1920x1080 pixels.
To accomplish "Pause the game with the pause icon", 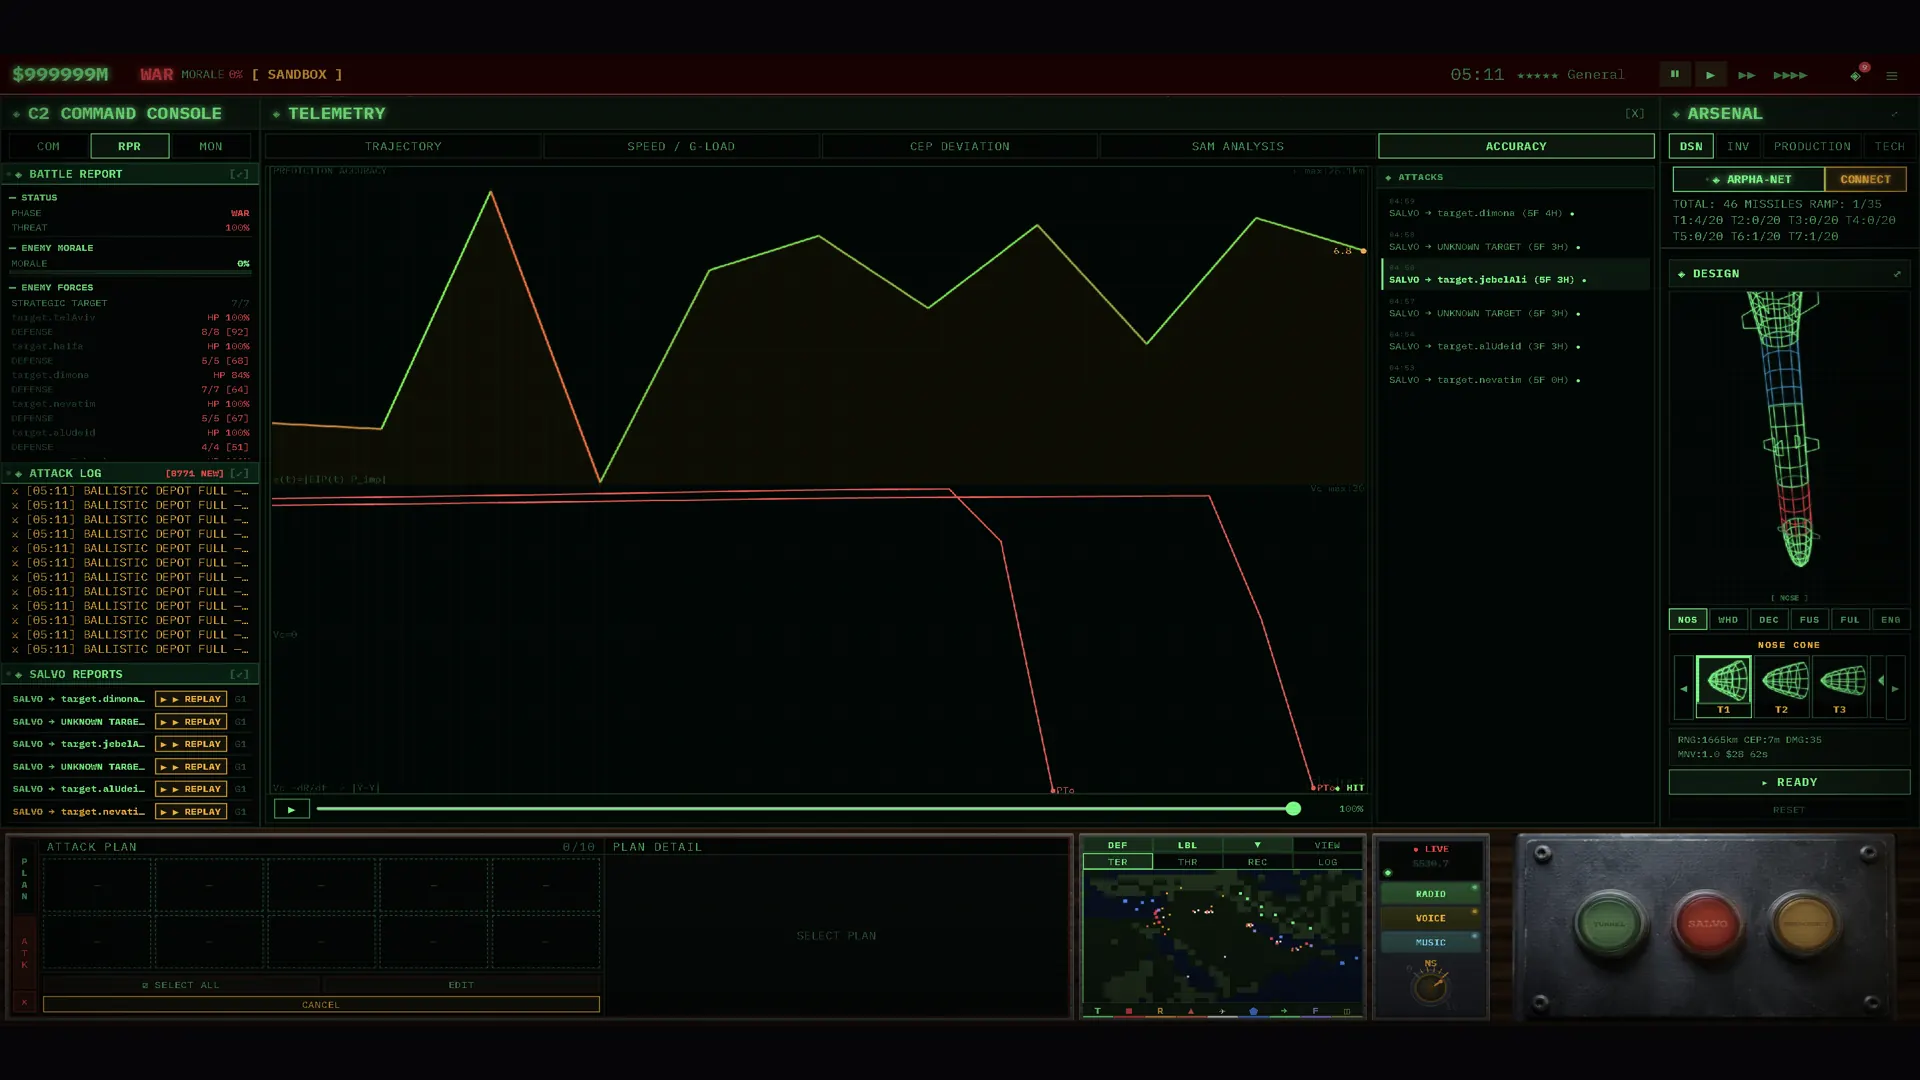I will (1675, 74).
